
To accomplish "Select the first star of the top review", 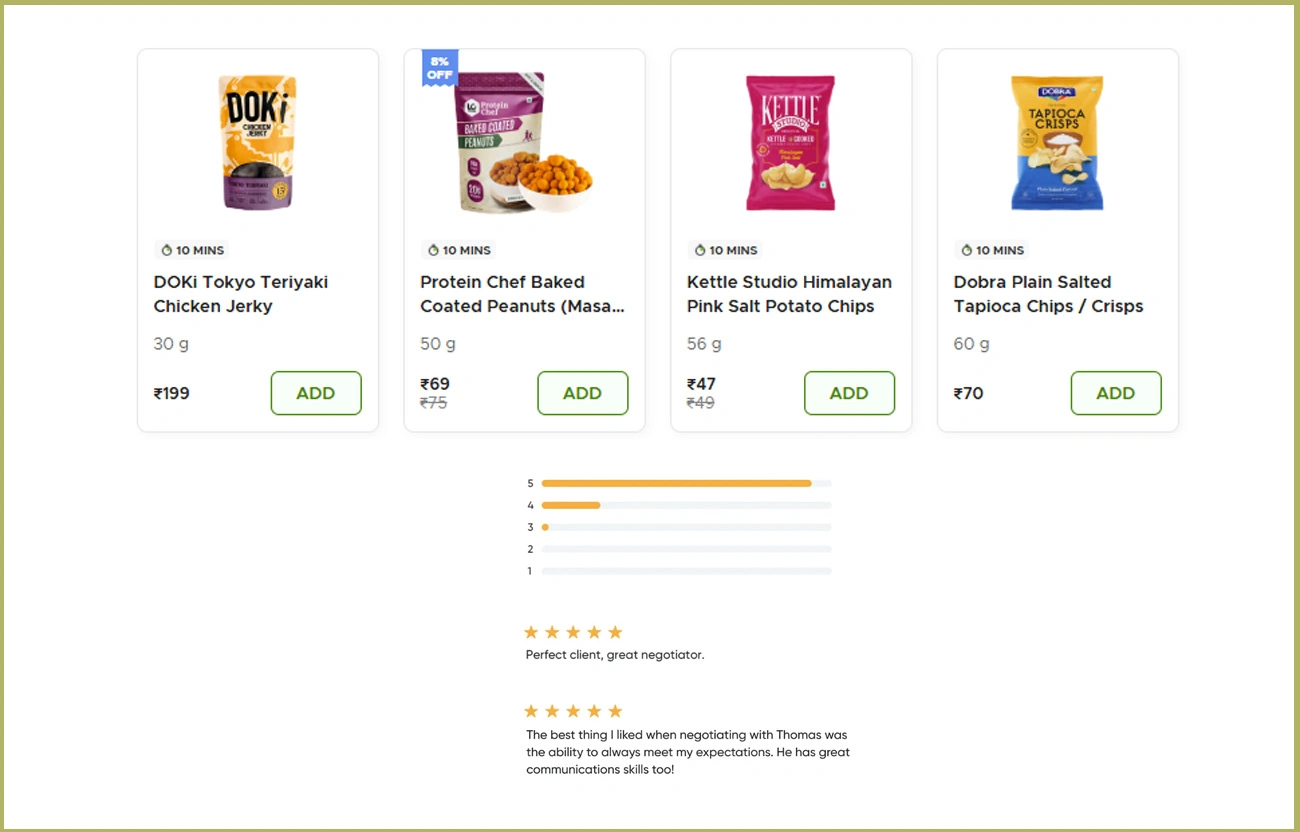I will pyautogui.click(x=531, y=632).
